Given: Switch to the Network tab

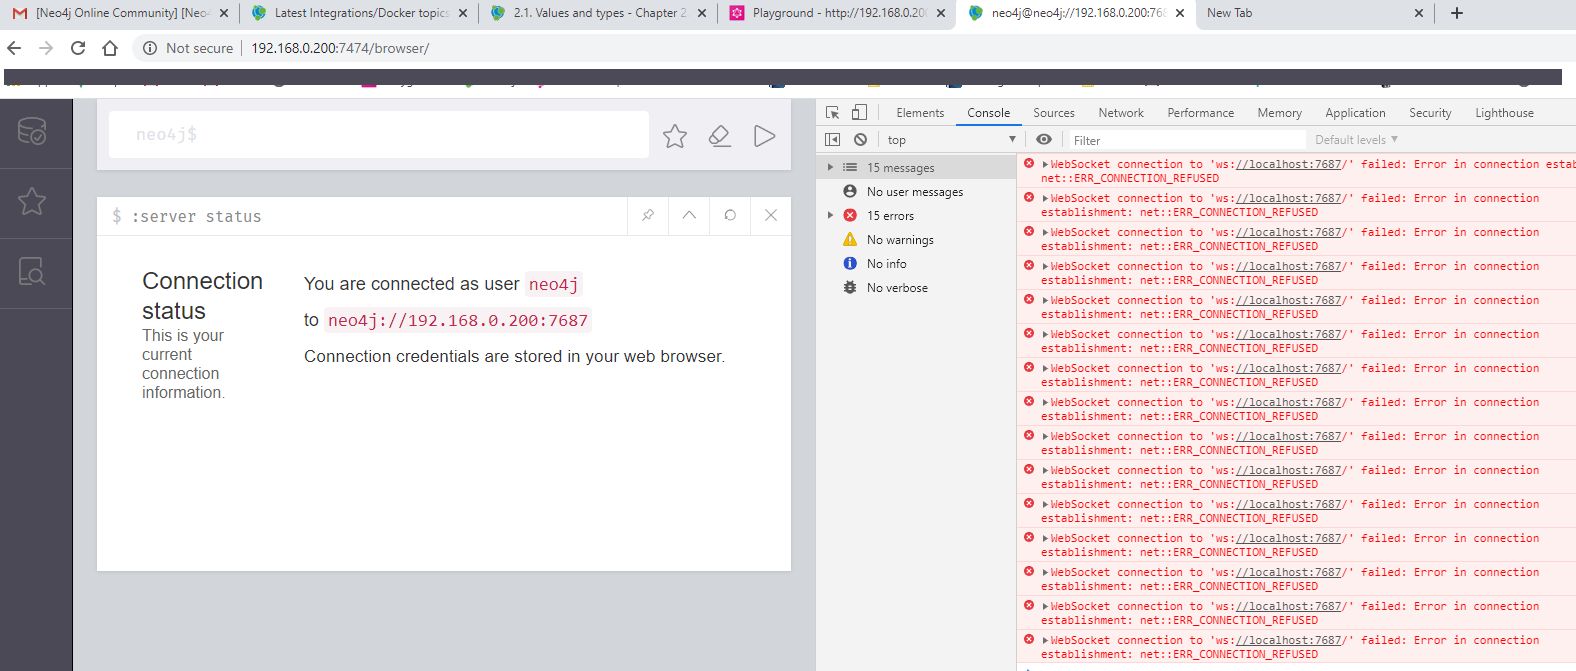Looking at the screenshot, I should click(x=1121, y=113).
